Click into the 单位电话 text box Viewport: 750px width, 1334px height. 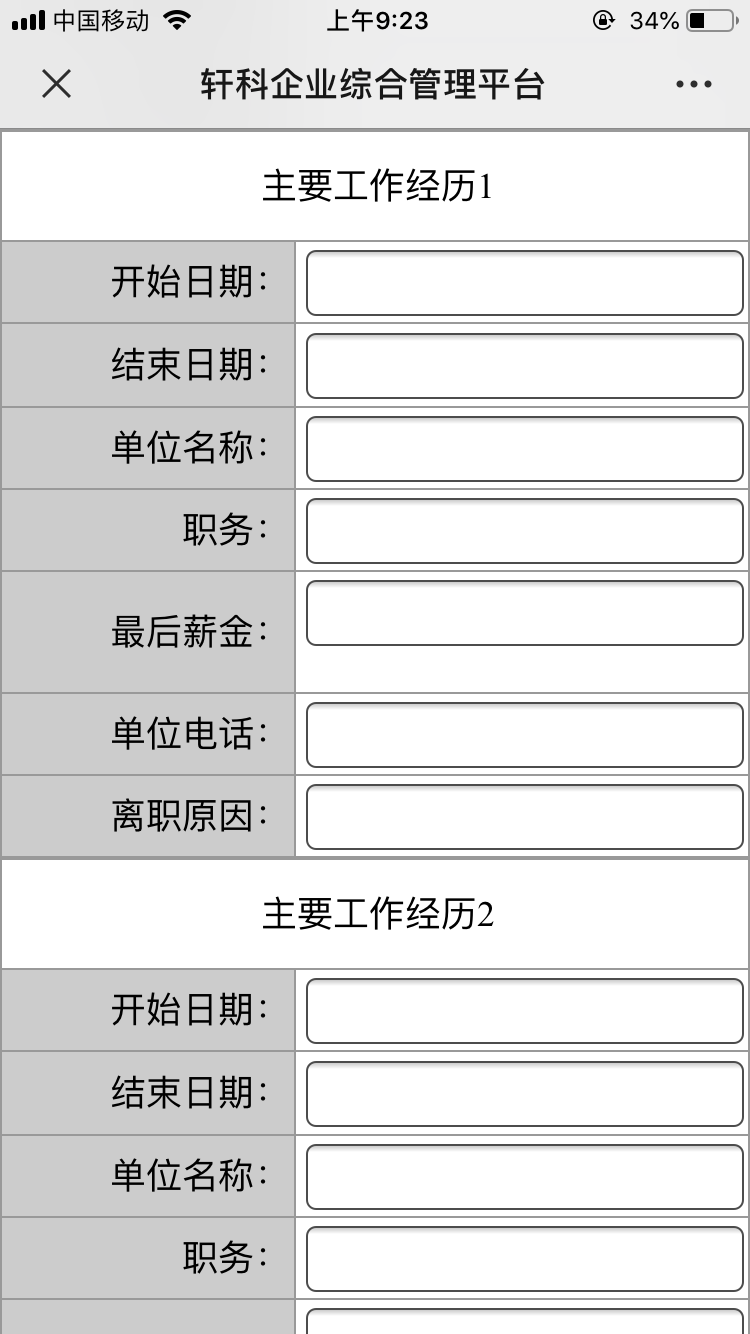pos(525,735)
